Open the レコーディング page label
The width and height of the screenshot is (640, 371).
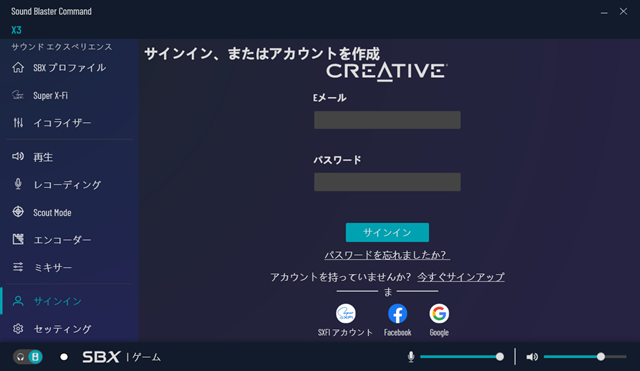67,184
